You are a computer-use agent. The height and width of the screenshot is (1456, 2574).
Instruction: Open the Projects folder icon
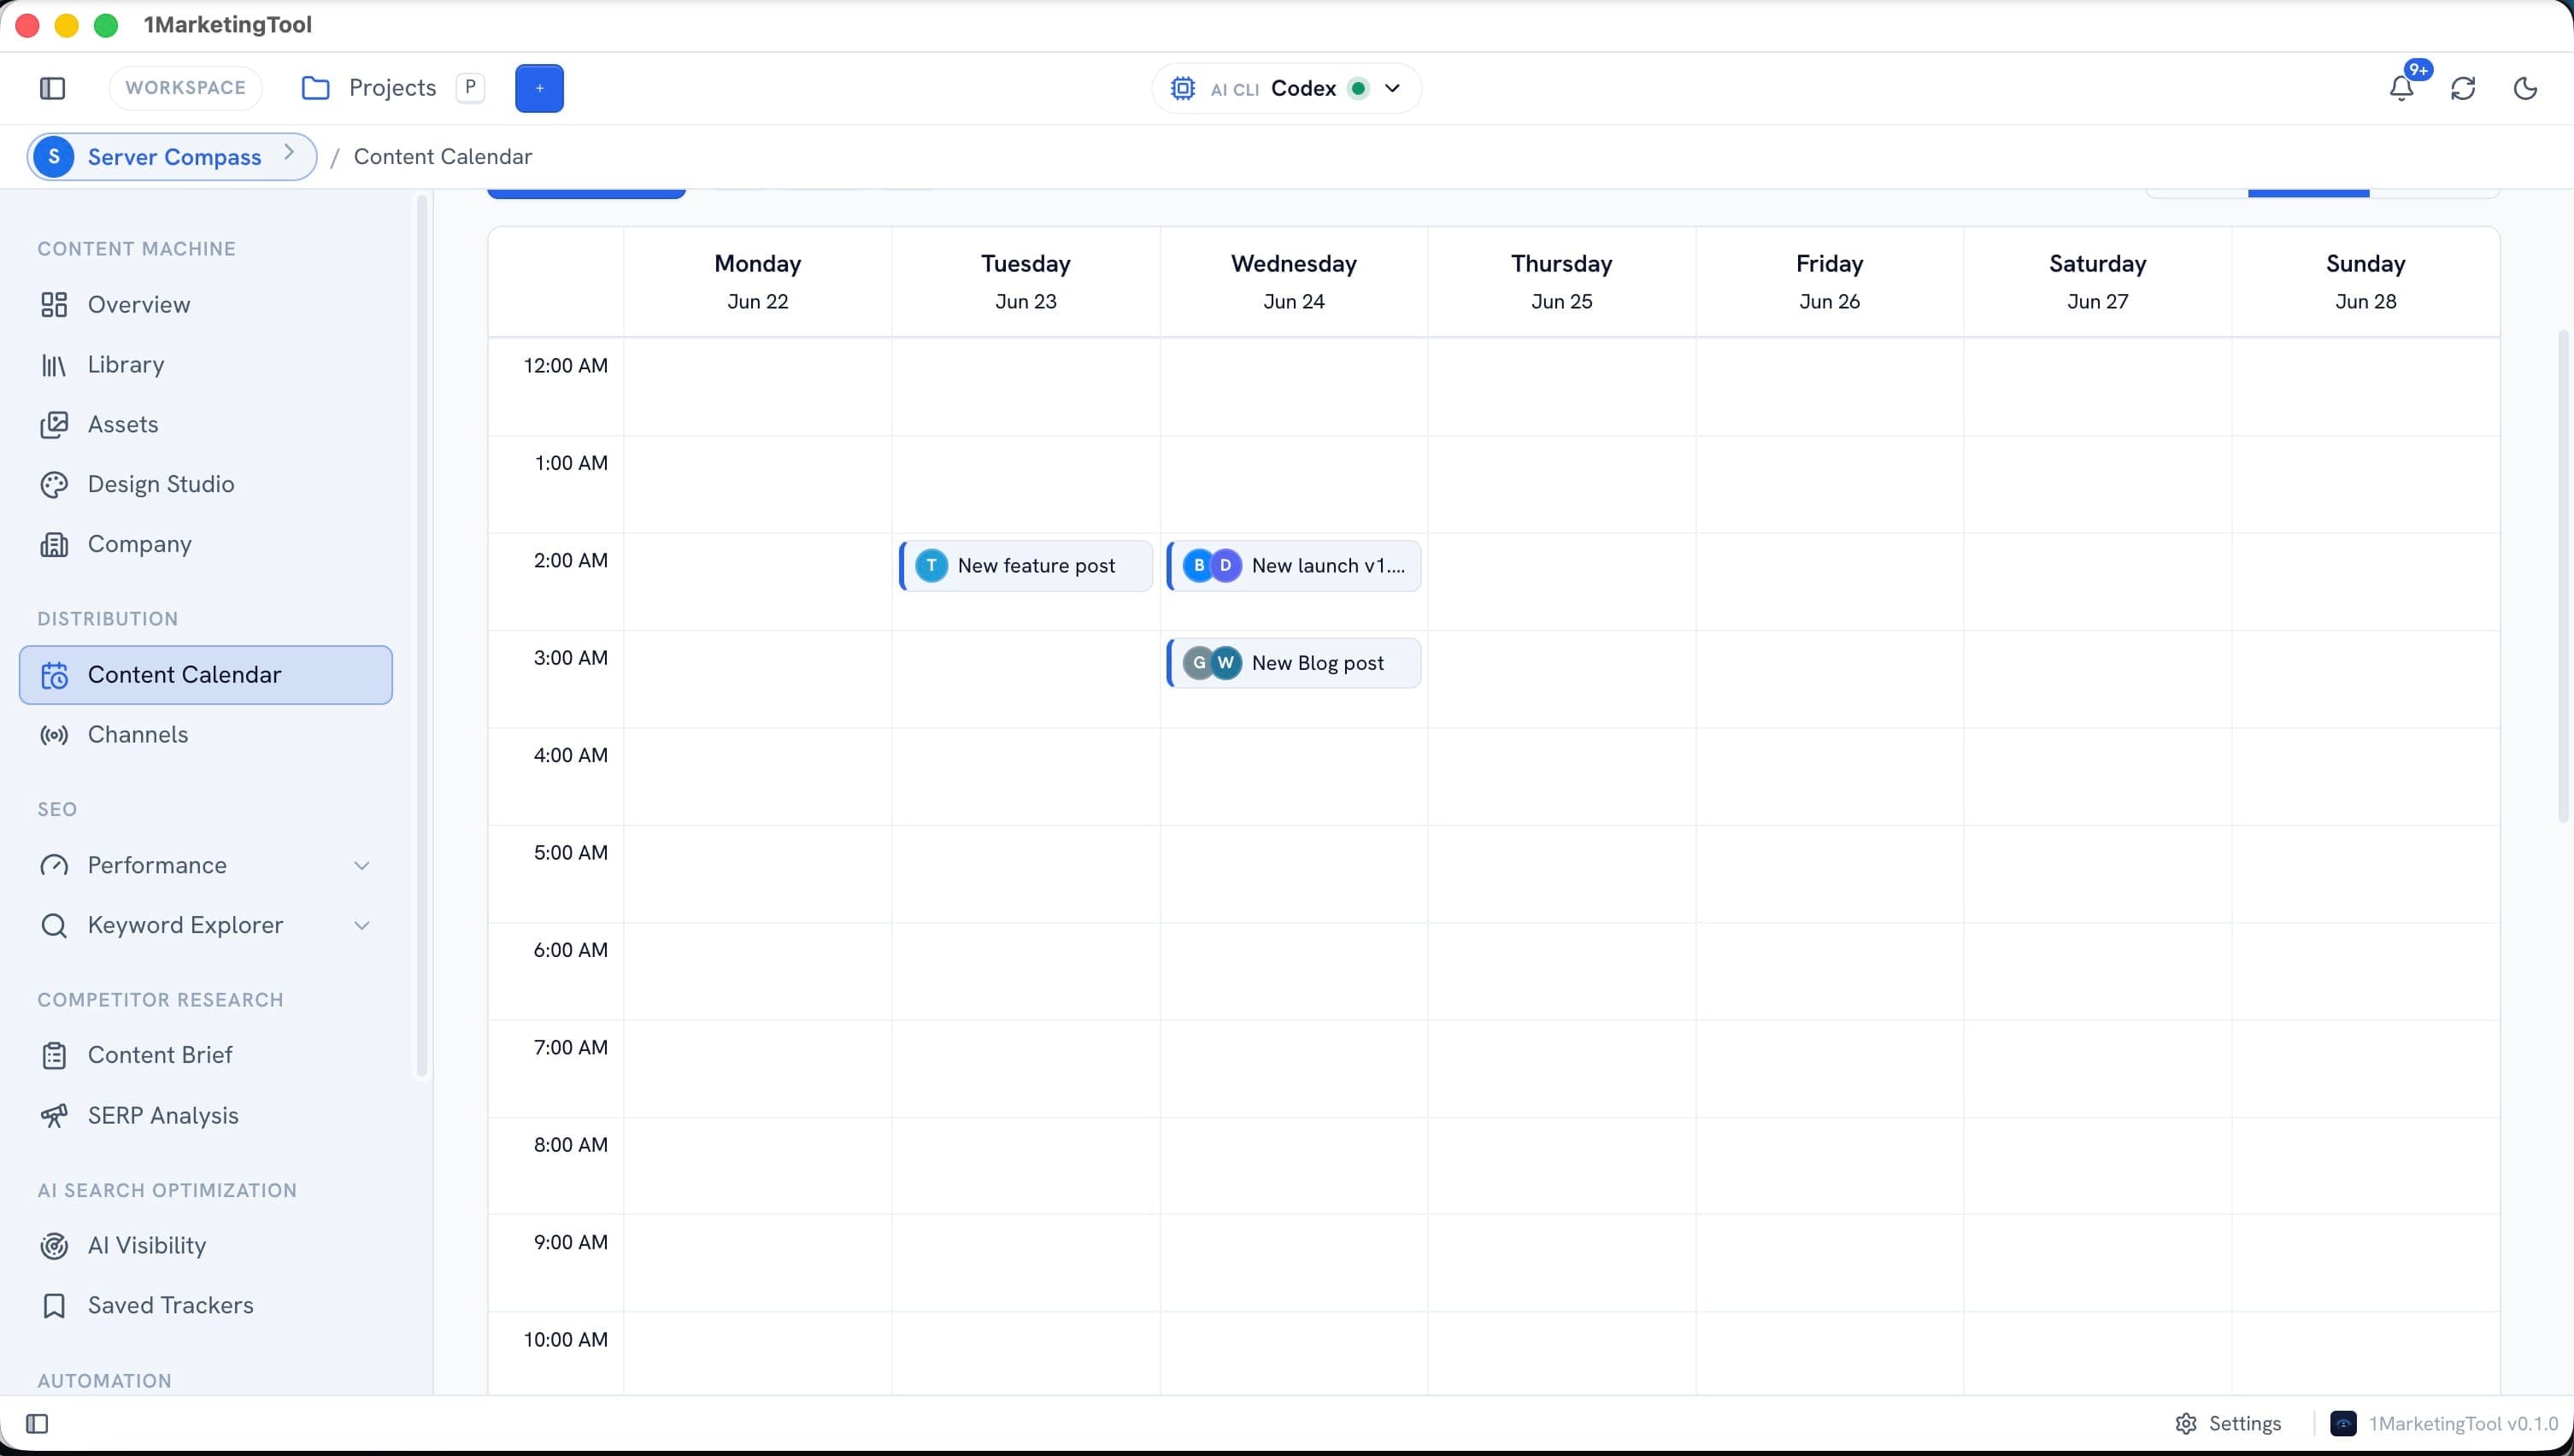pyautogui.click(x=316, y=88)
